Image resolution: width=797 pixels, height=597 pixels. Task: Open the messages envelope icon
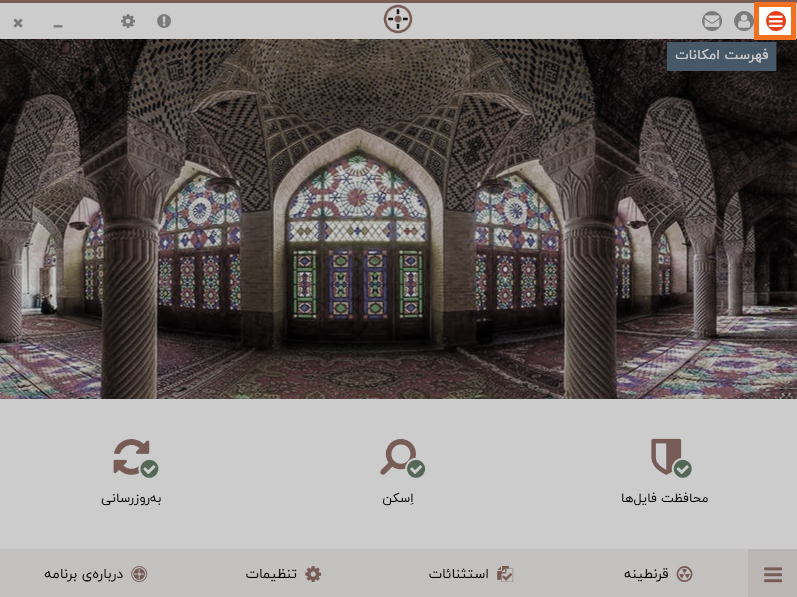712,21
